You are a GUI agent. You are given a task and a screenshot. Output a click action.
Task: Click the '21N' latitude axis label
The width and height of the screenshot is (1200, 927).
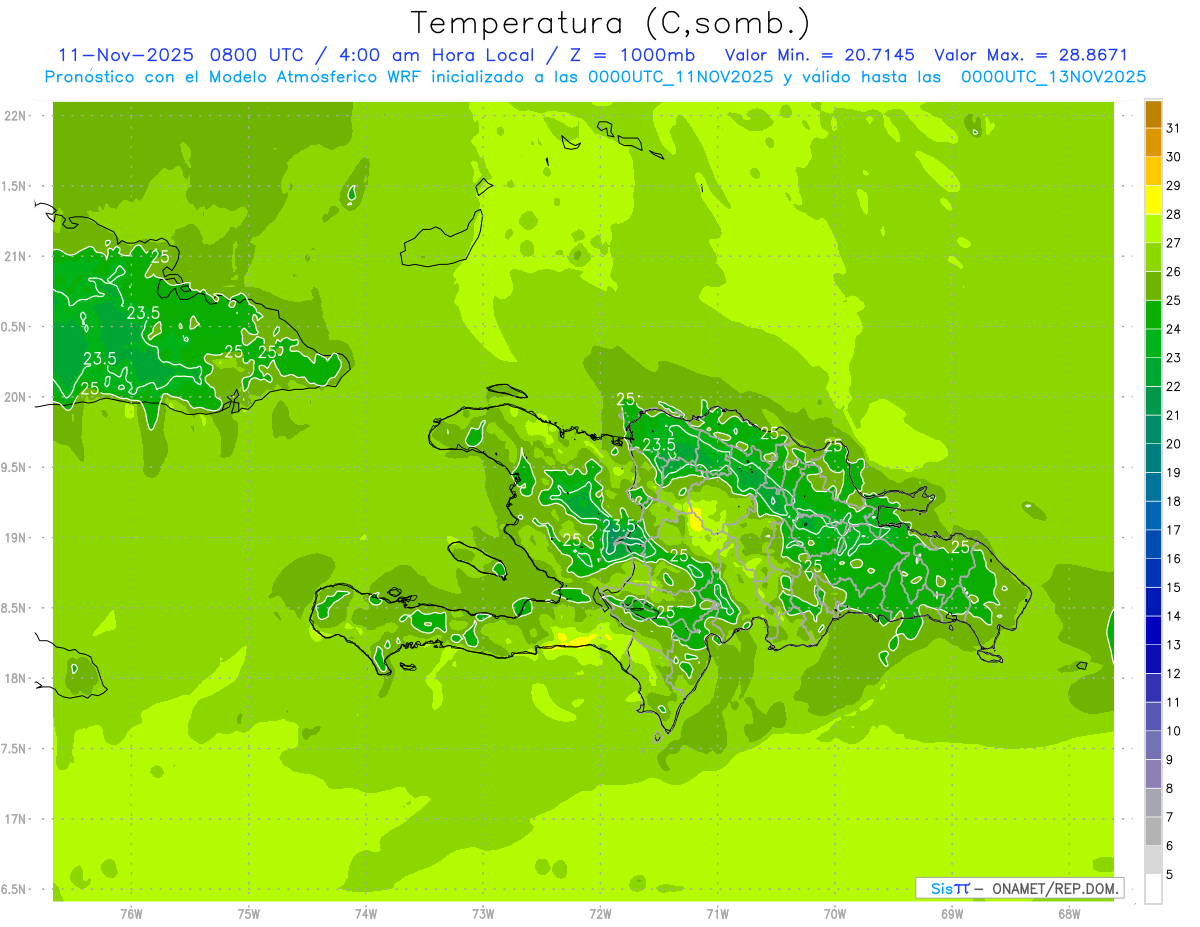point(15,256)
